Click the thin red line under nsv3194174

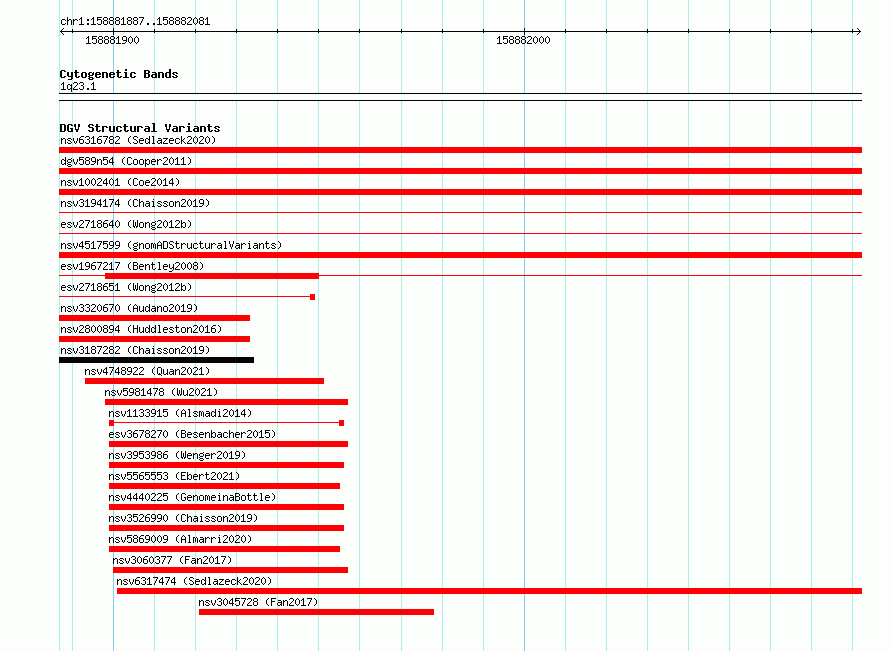point(460,213)
